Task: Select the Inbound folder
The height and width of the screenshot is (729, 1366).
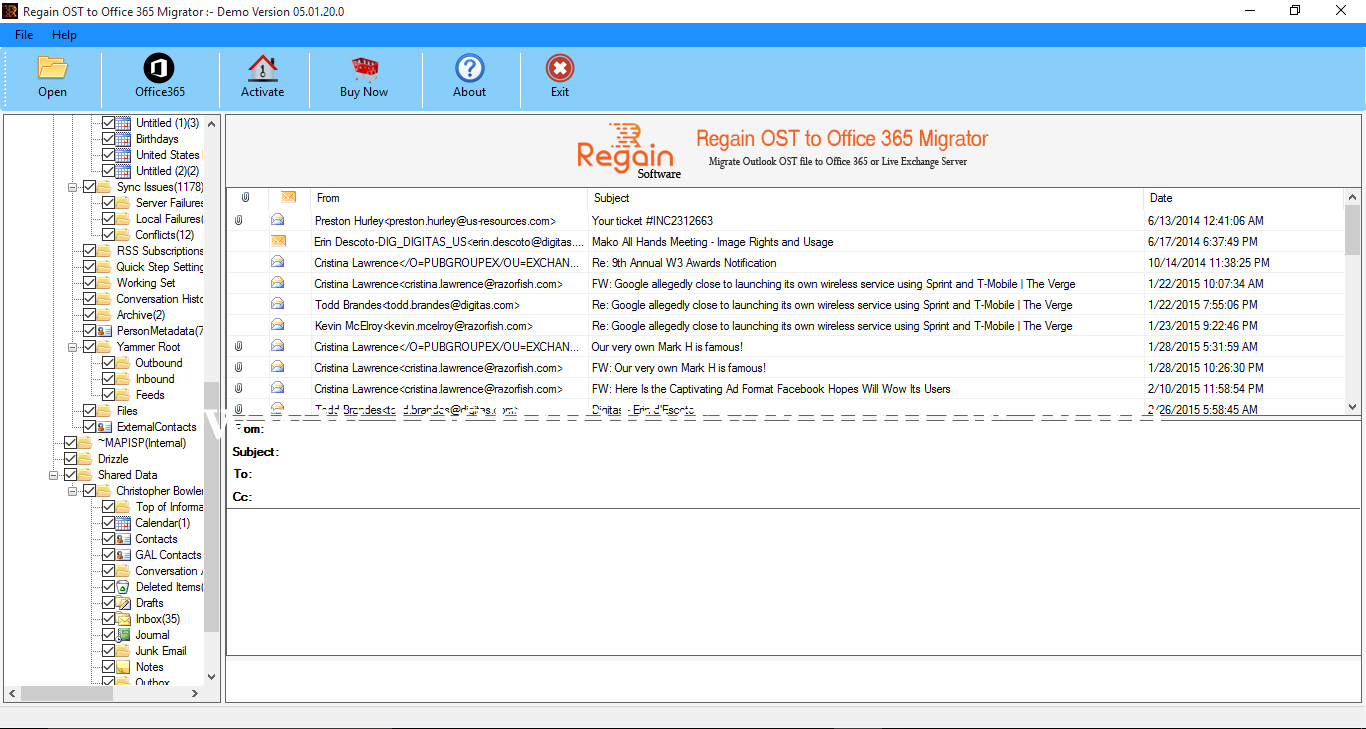Action: [155, 379]
